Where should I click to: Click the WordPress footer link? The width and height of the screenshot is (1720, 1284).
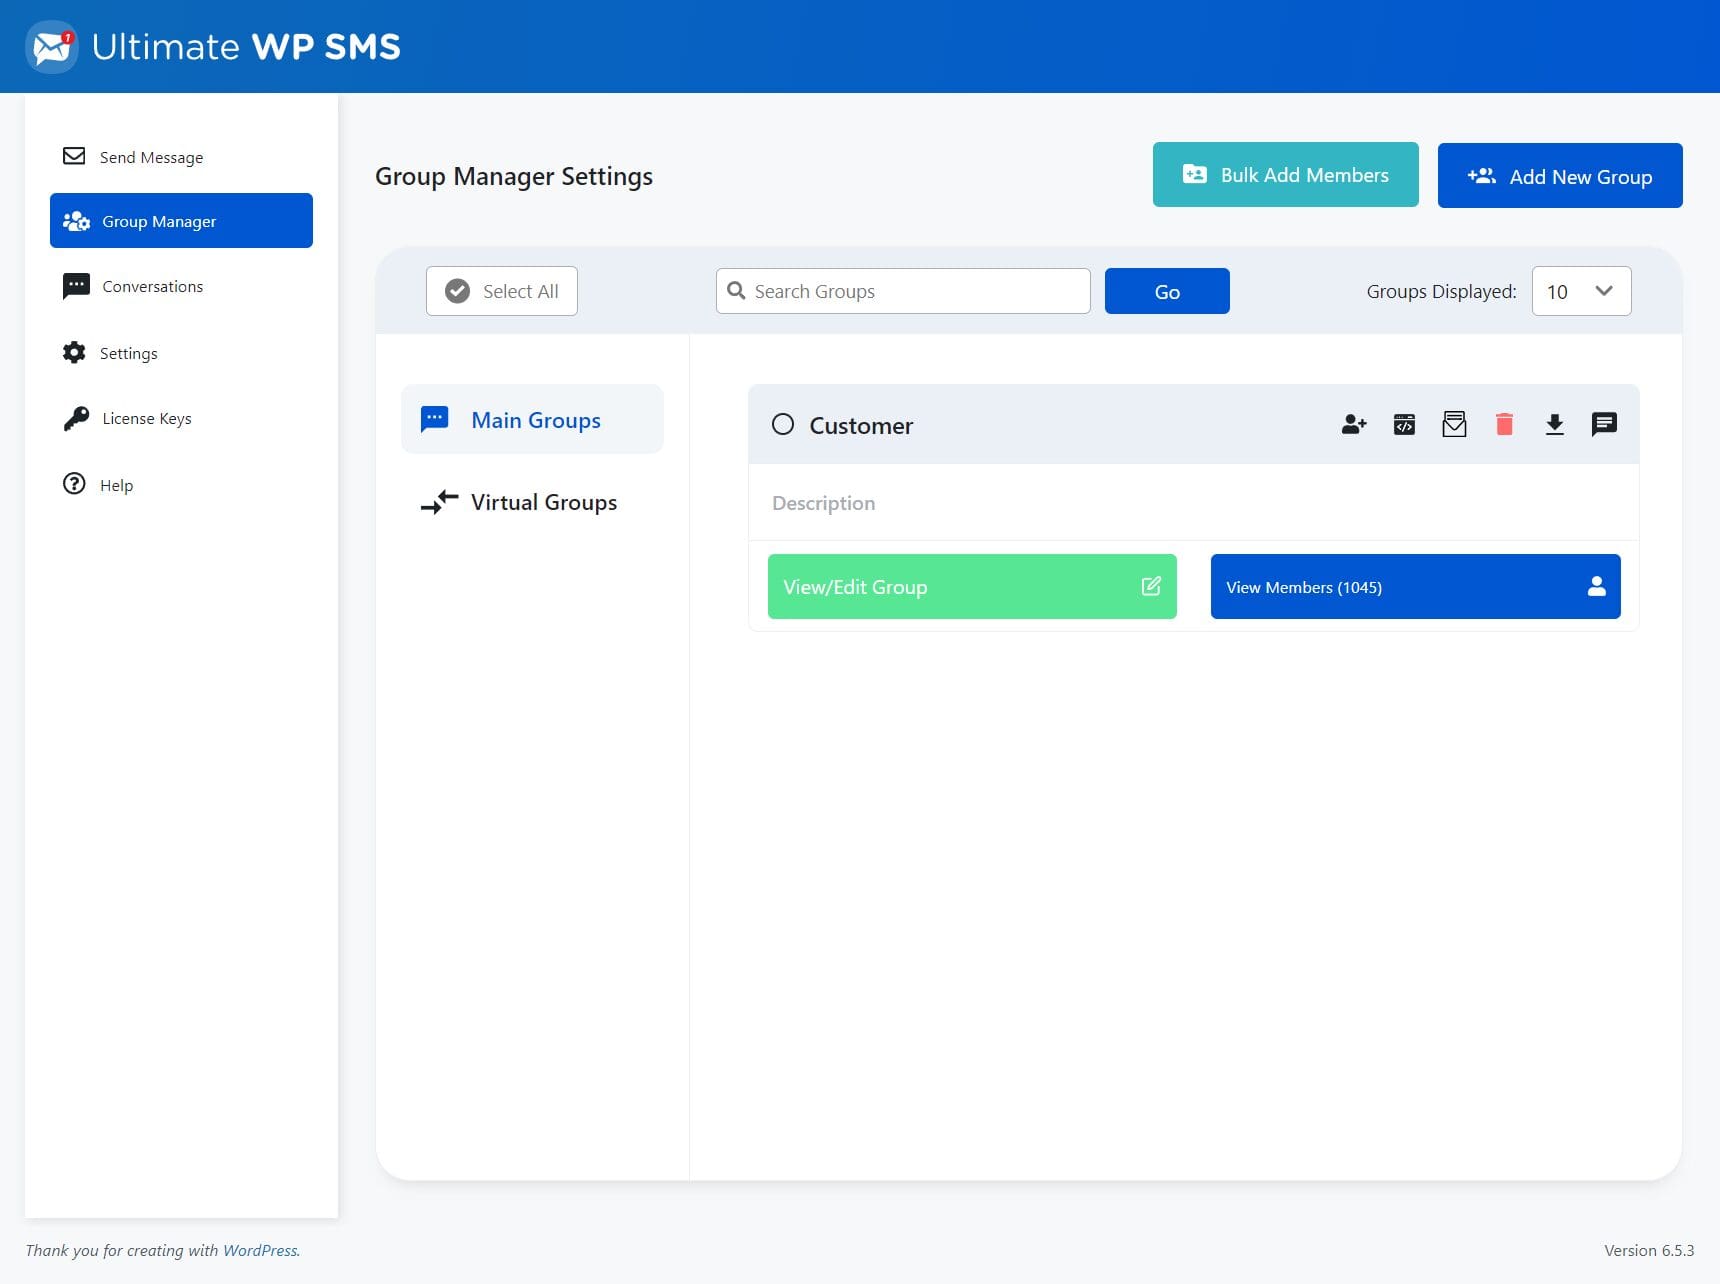pyautogui.click(x=260, y=1250)
